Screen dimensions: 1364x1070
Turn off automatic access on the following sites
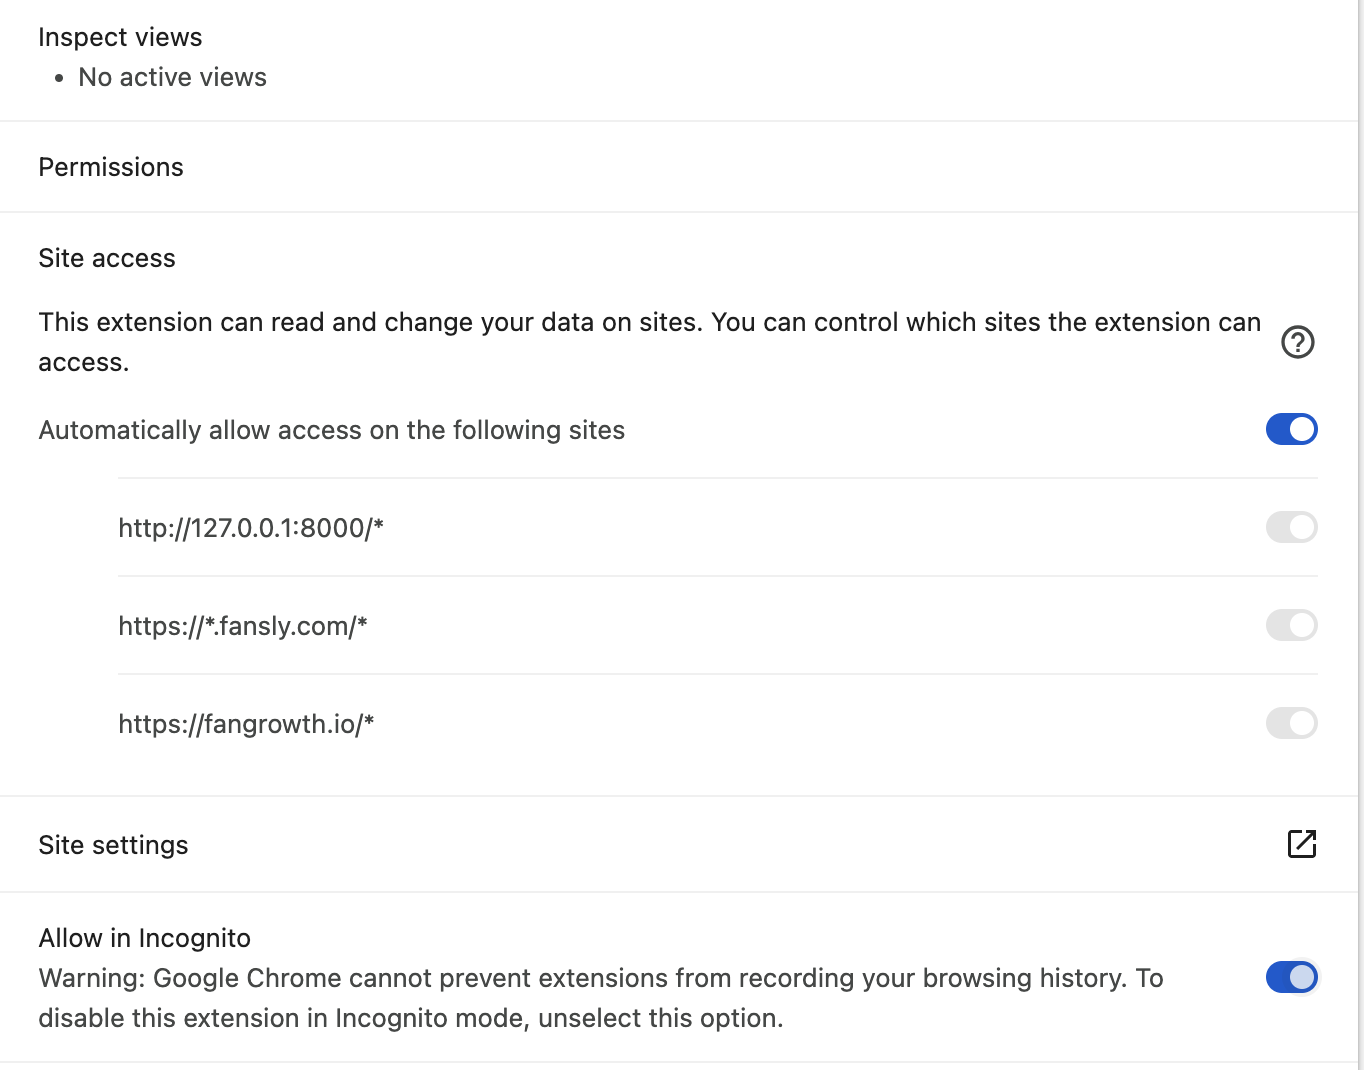[1291, 429]
